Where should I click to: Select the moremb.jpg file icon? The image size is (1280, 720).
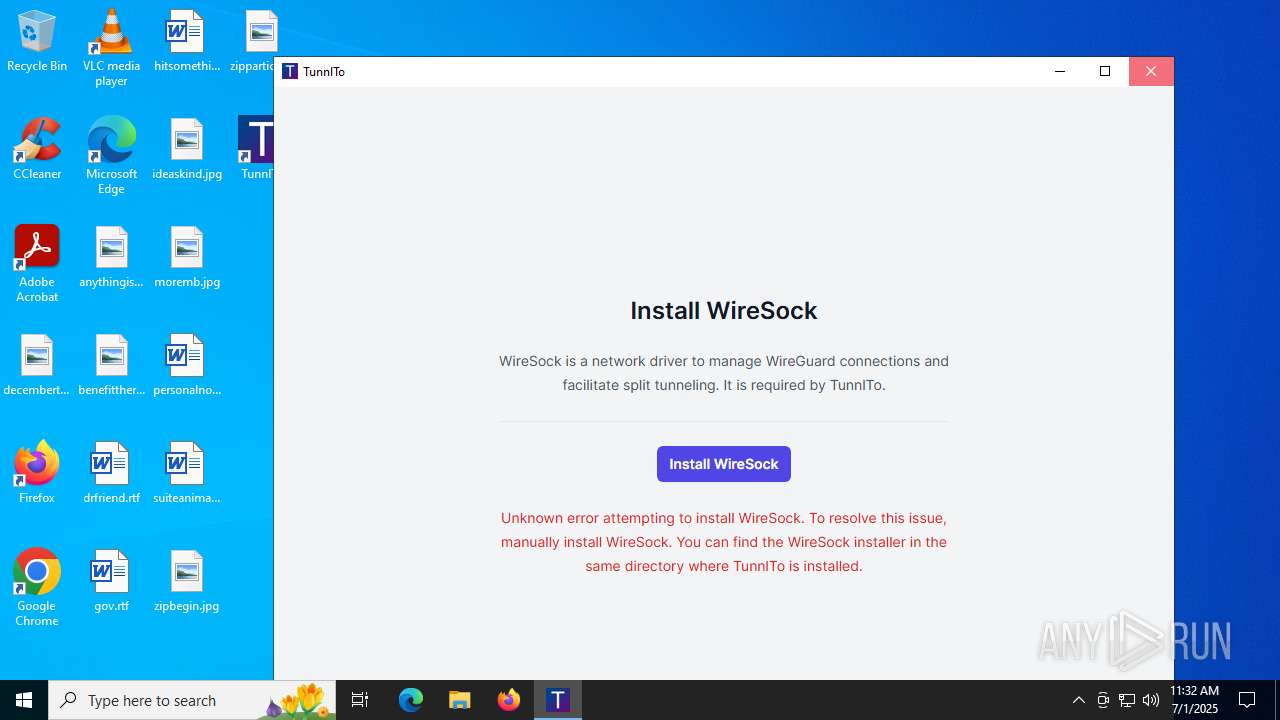[186, 257]
